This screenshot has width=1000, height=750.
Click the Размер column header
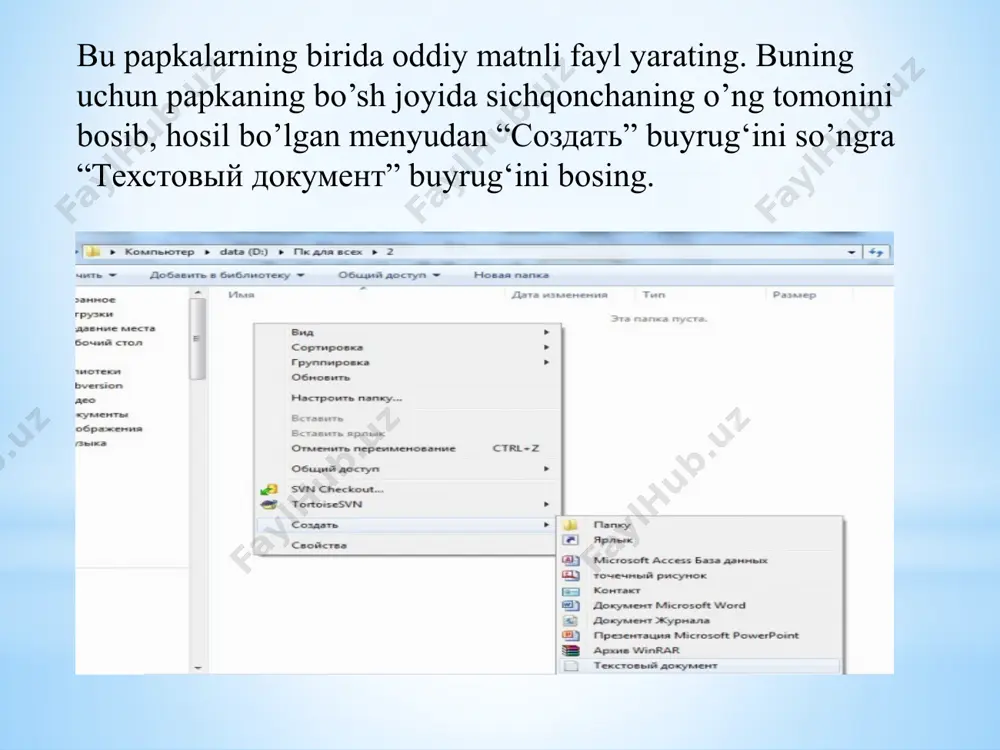794,295
